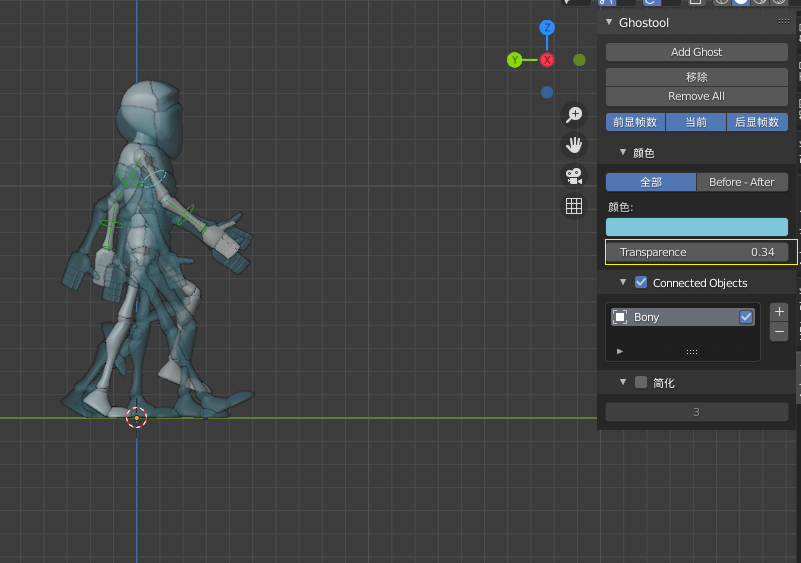Switch perspective/orthographic with grid icon
The image size is (801, 563).
574,206
